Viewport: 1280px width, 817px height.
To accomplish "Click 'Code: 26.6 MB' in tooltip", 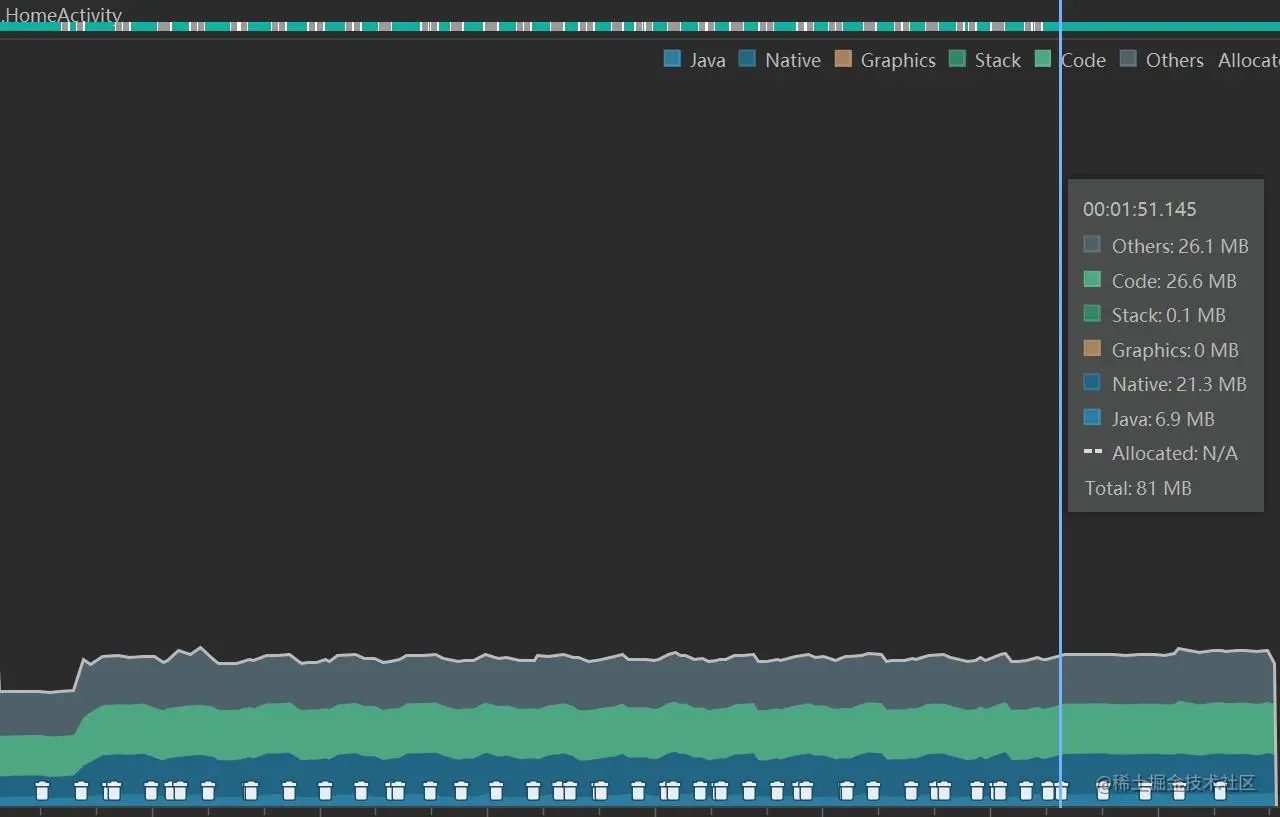I will pos(1174,281).
